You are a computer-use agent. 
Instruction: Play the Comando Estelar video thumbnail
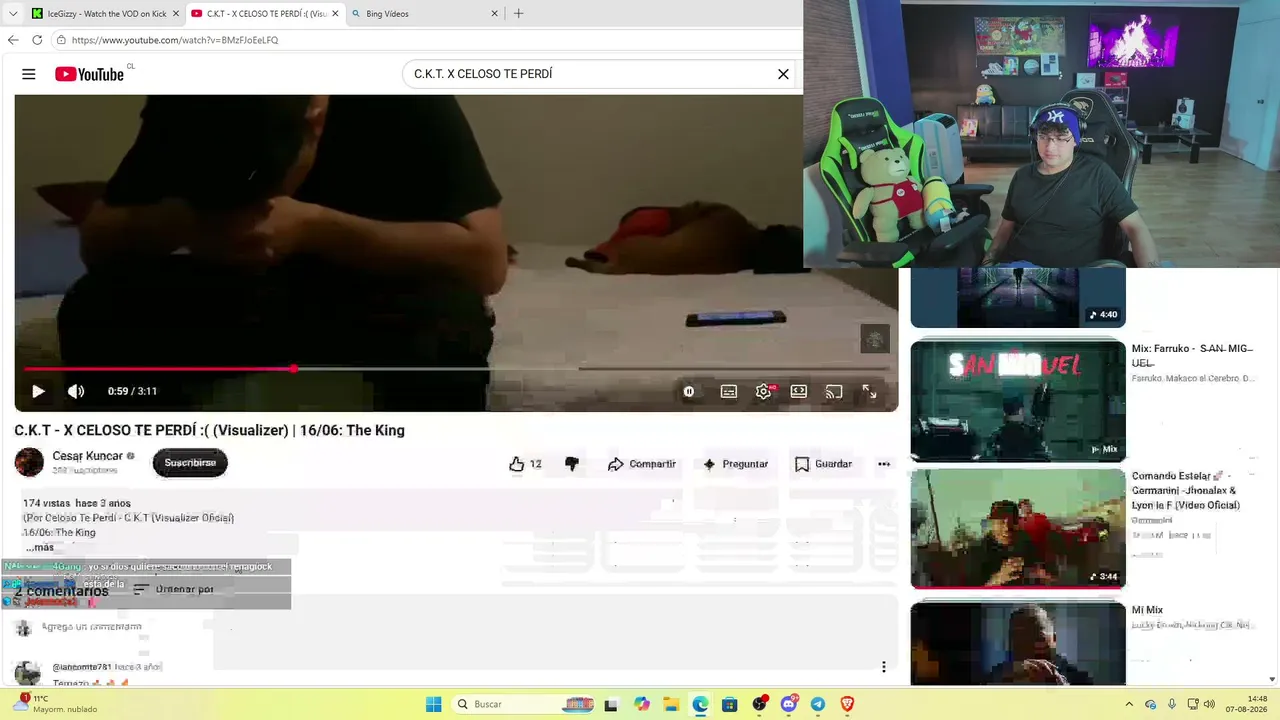click(x=1018, y=528)
